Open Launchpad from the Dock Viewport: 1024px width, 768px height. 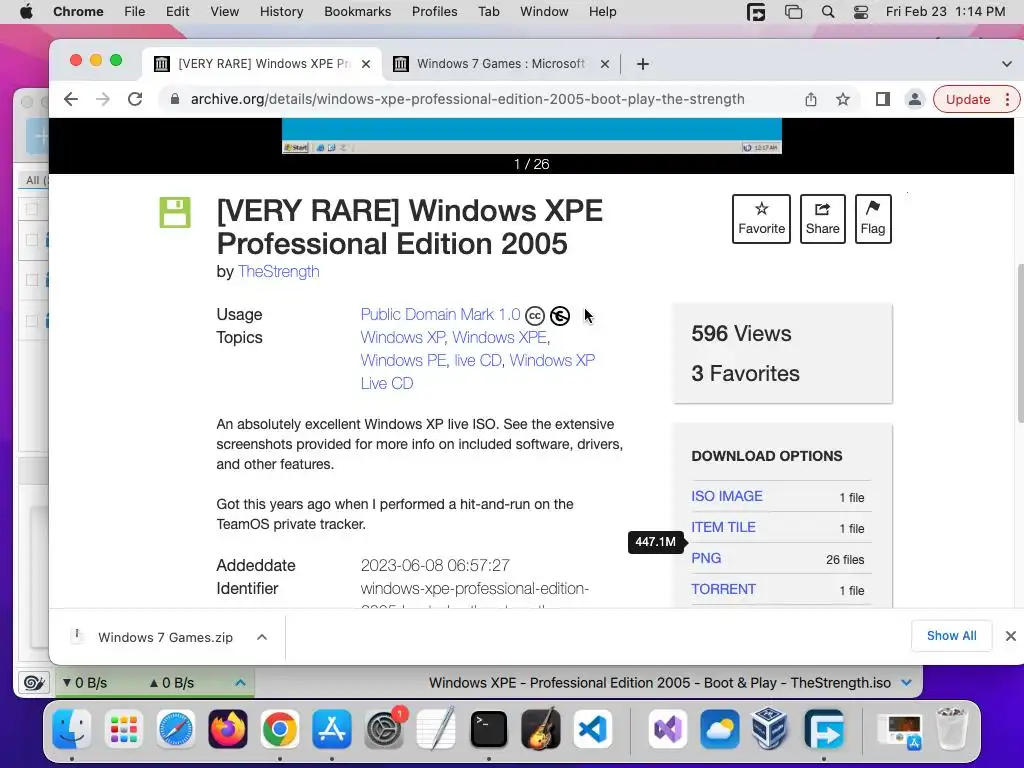coord(123,729)
